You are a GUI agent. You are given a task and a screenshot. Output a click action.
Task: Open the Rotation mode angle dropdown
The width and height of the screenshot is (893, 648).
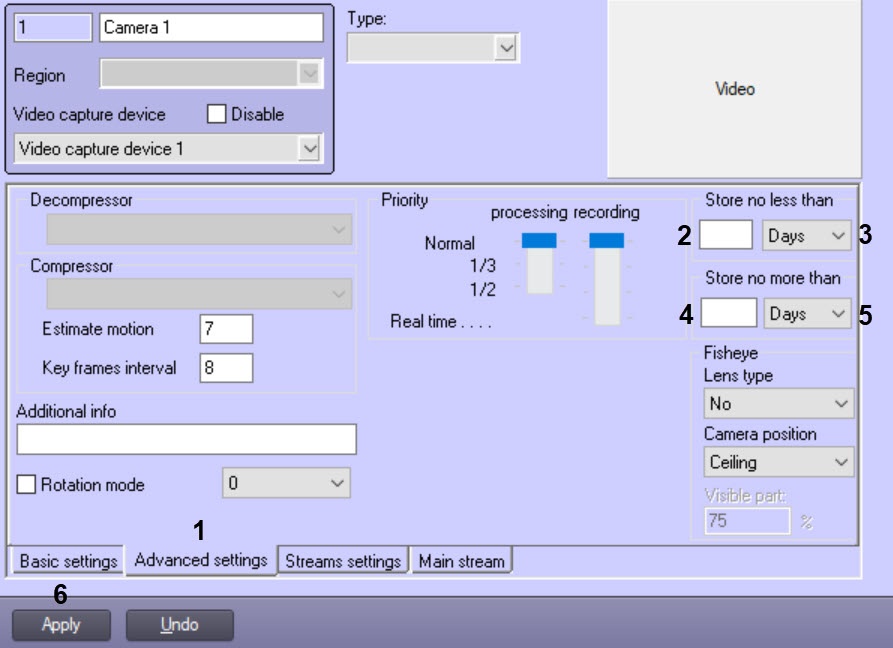pos(286,483)
